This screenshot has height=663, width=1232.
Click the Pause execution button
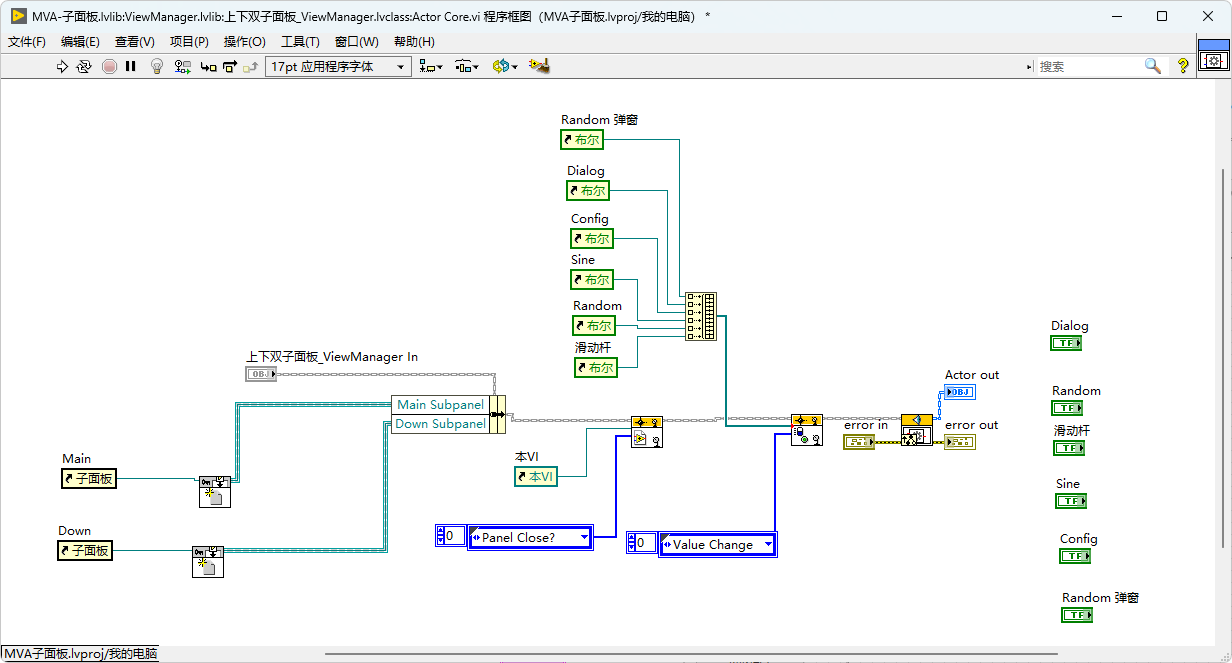(x=130, y=66)
